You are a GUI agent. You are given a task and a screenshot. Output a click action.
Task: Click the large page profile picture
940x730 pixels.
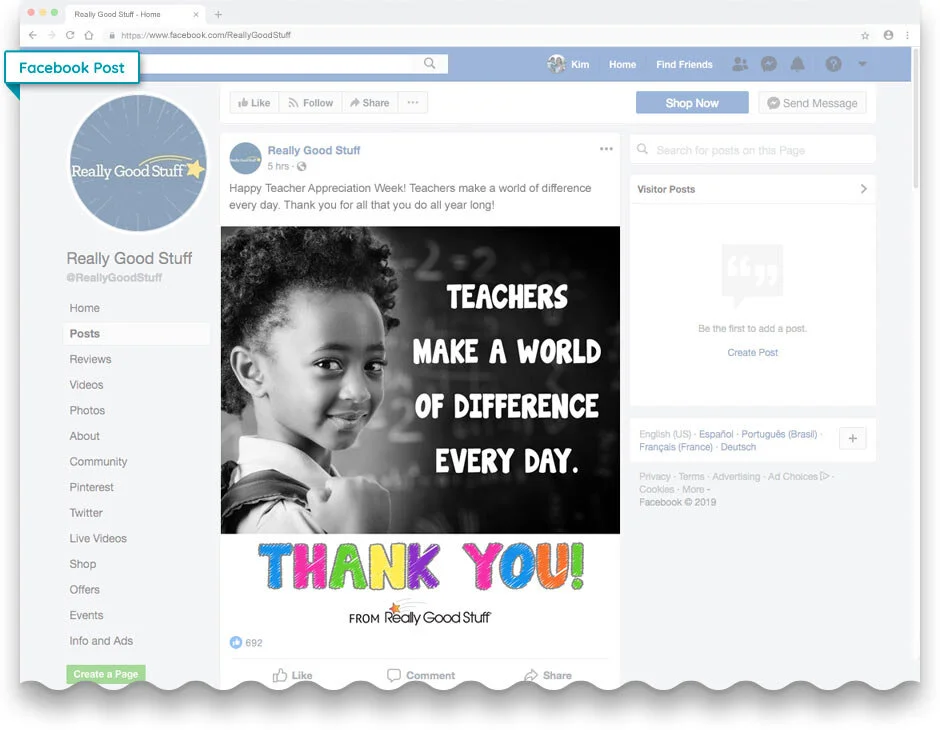tap(138, 163)
